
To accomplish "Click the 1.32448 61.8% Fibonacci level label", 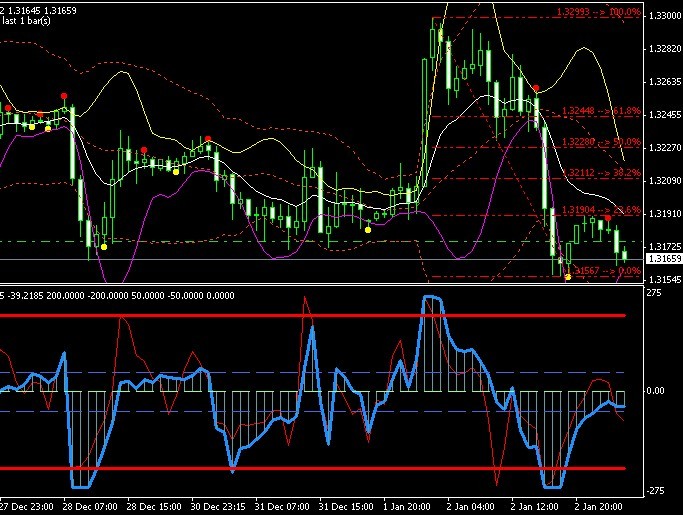I will click(x=601, y=111).
